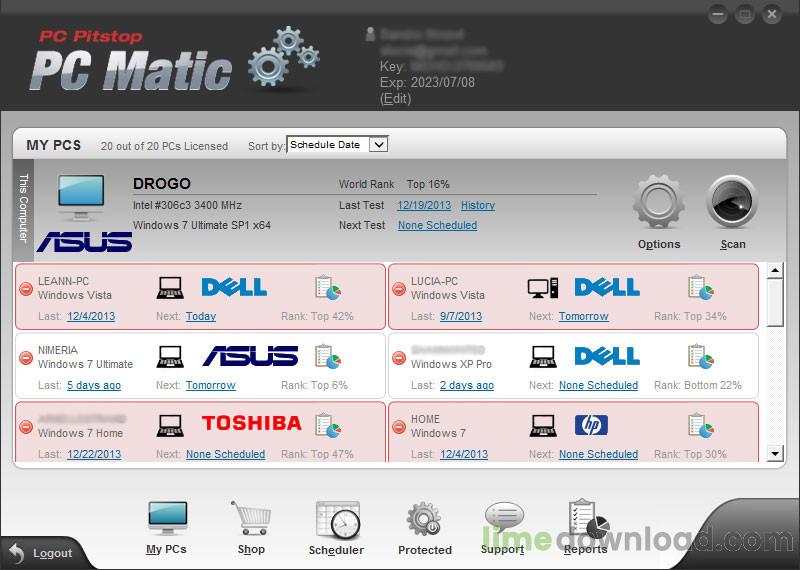
Task: Click HOME PC's None Scheduled link
Action: [598, 454]
